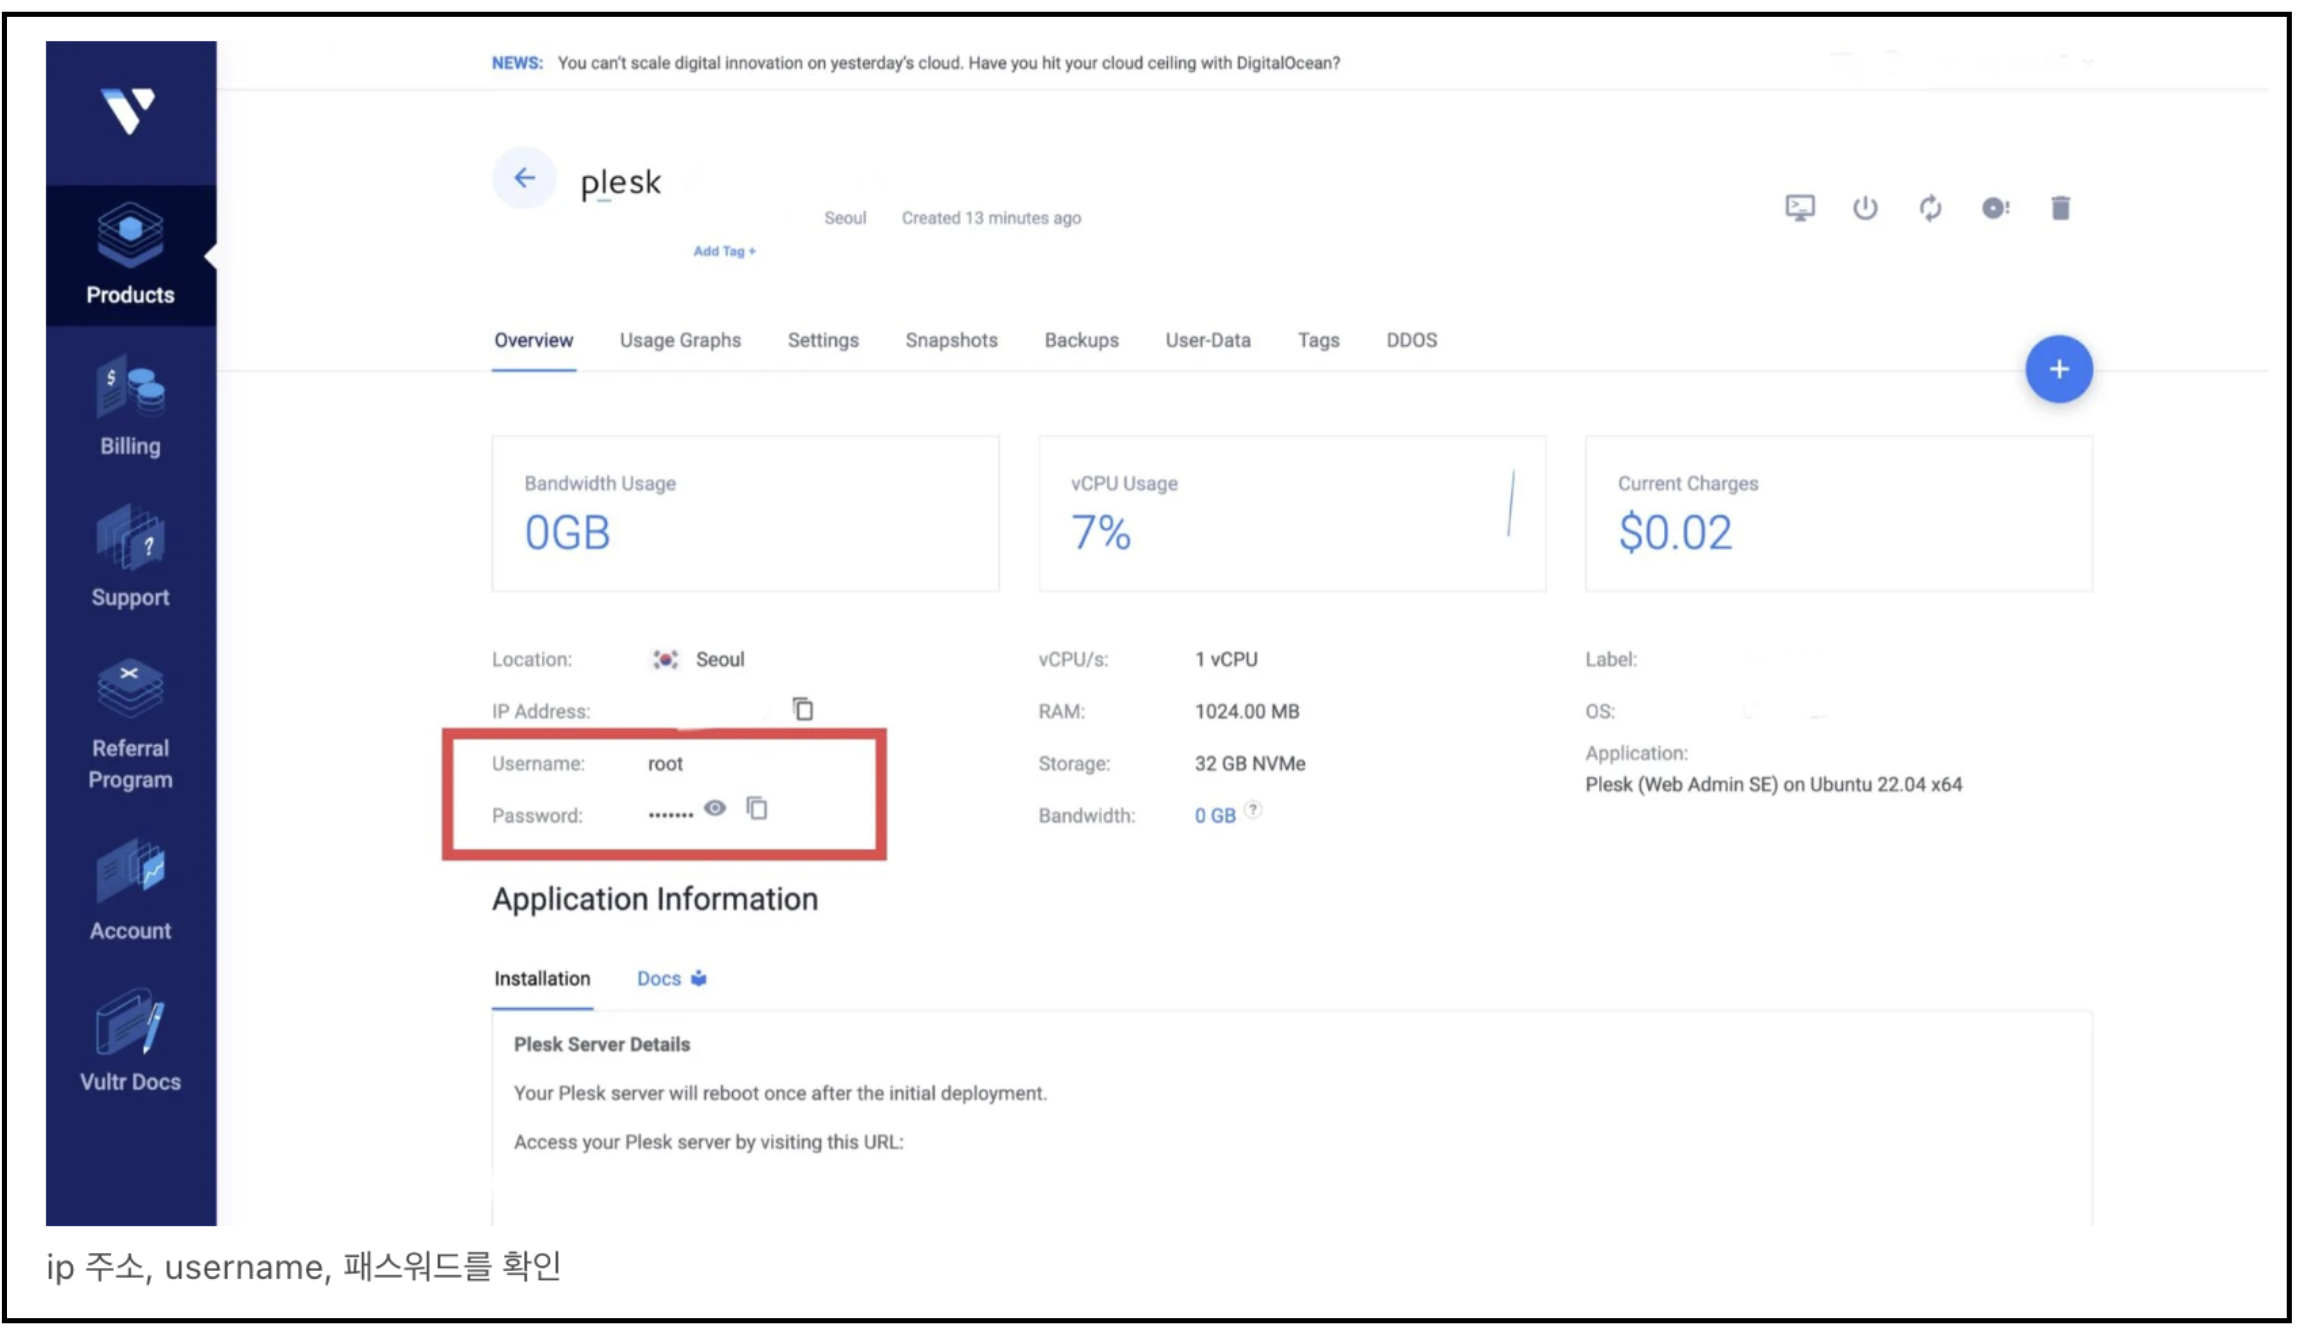Click the Add Tag link
This screenshot has height=1334, width=2302.
coord(724,251)
